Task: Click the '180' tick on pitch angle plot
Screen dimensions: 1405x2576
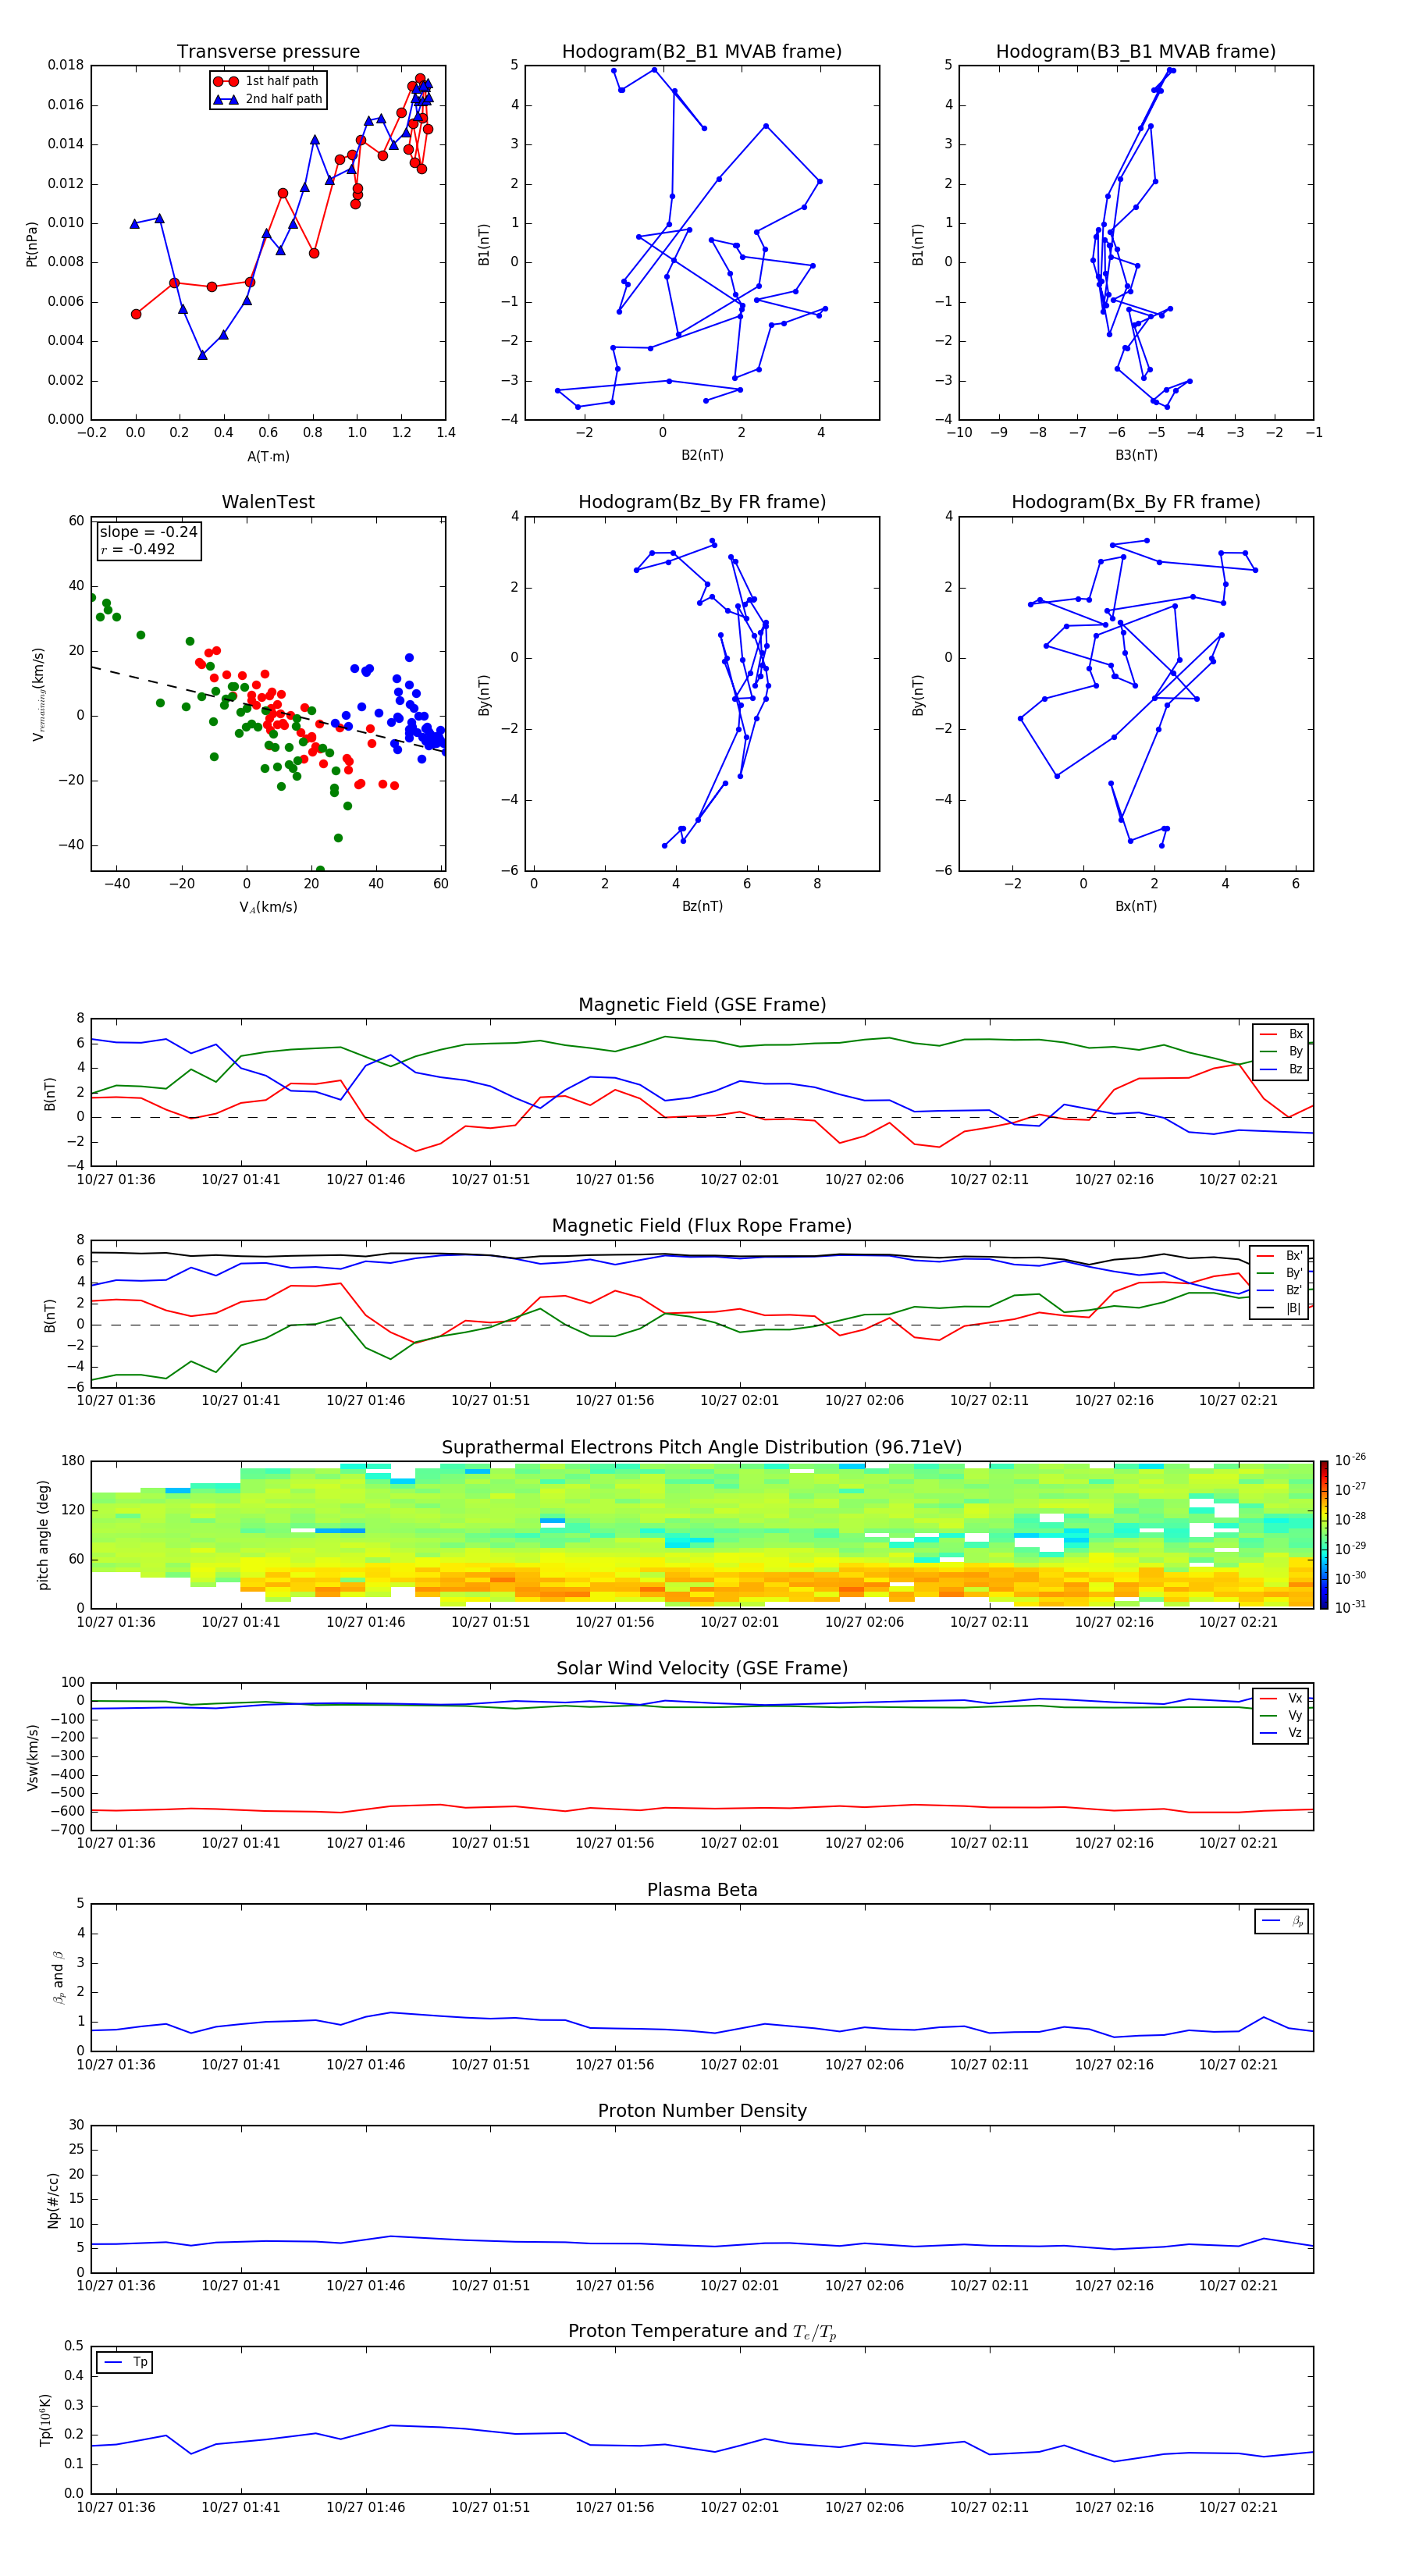Action: [73, 1461]
